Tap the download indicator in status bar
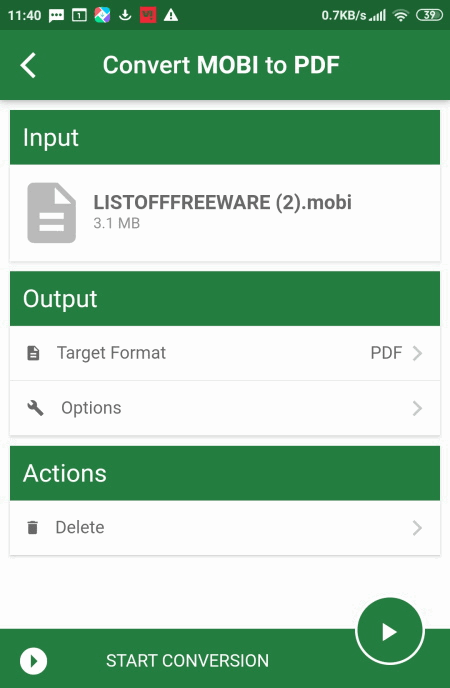This screenshot has height=688, width=450. (x=125, y=15)
